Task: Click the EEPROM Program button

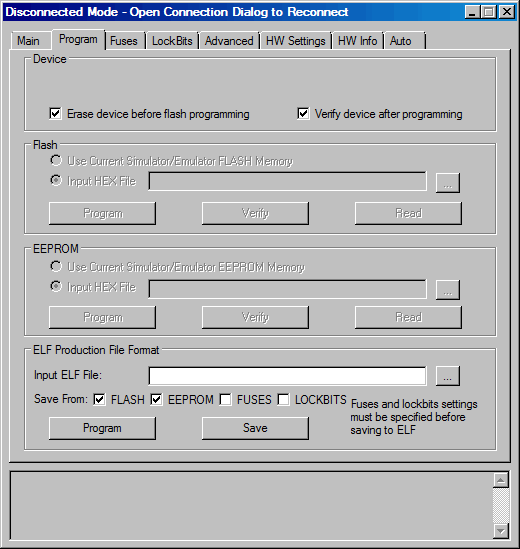Action: click(x=103, y=317)
